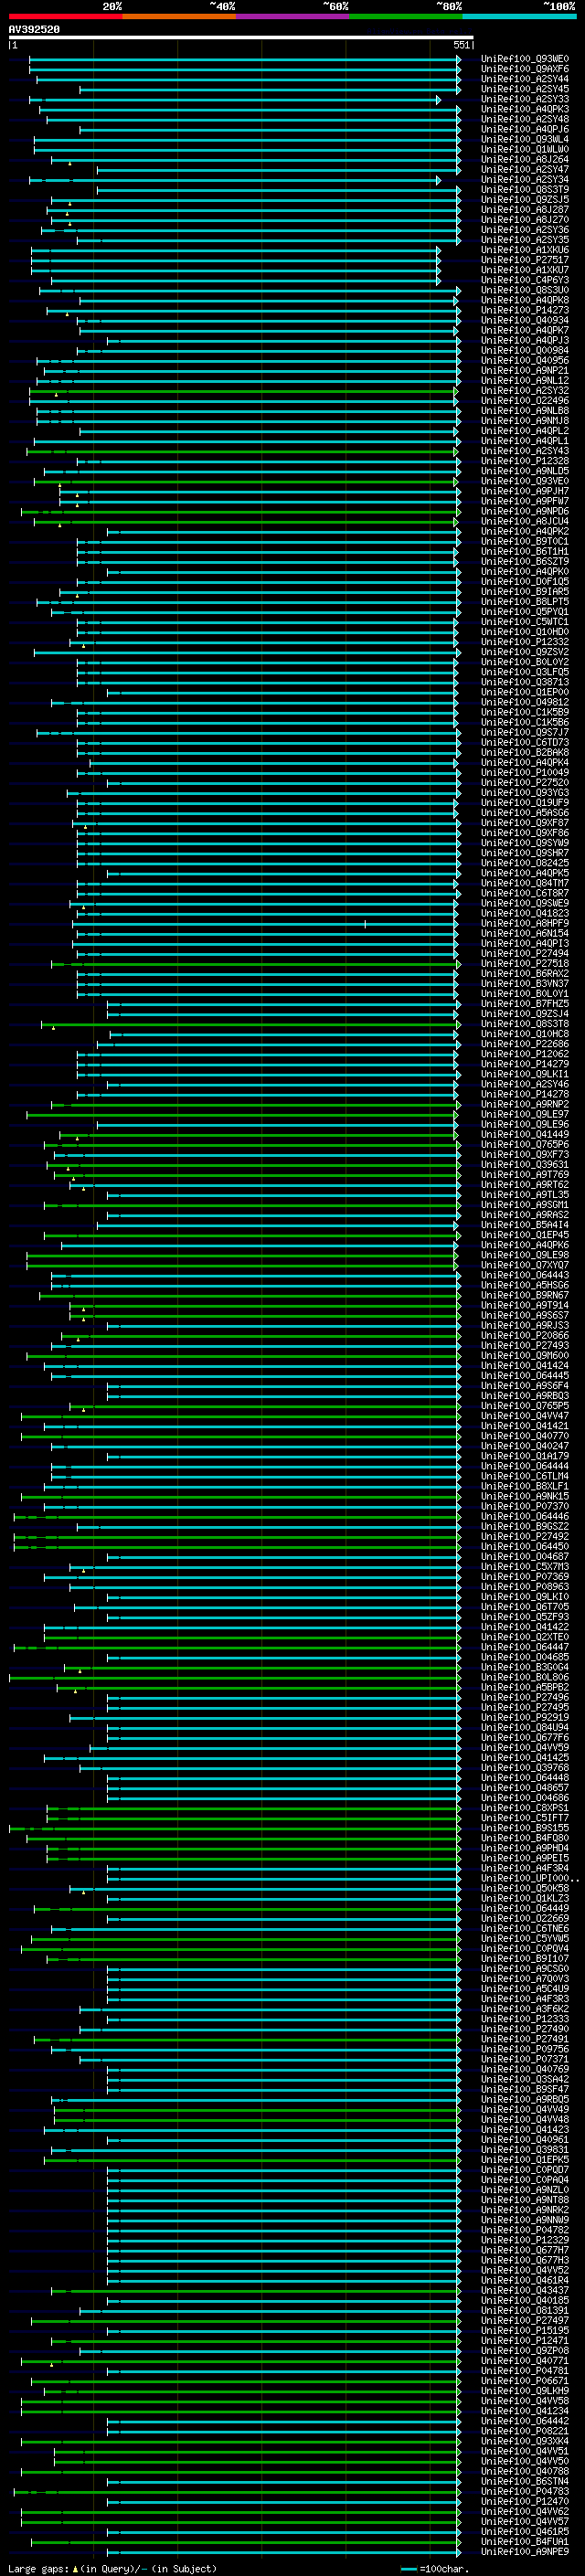Screen dimensions: 585x2576
Task: Click the alignment bar for UniRef100_Q8S3U0
Action: 249,290
